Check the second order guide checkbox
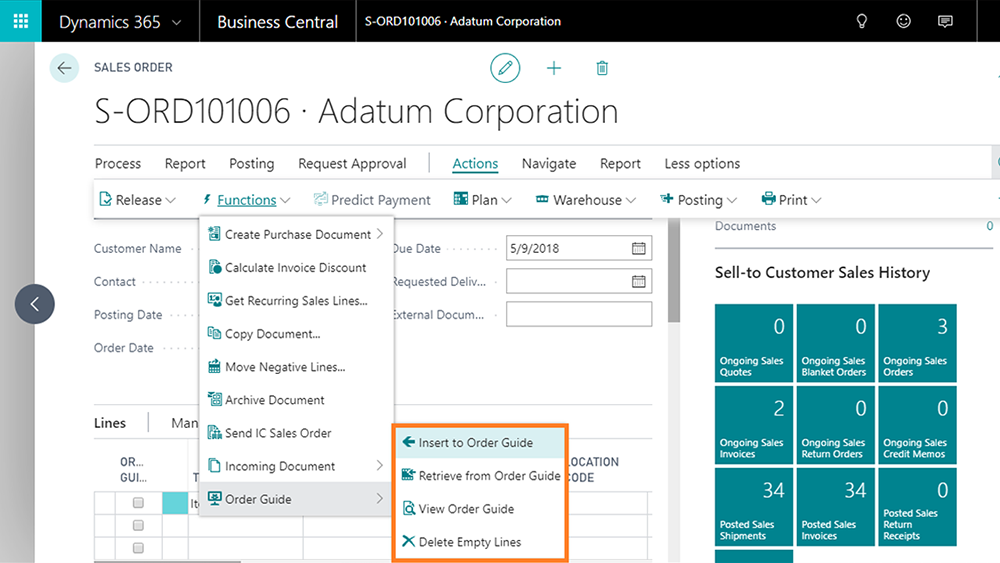 [x=138, y=525]
